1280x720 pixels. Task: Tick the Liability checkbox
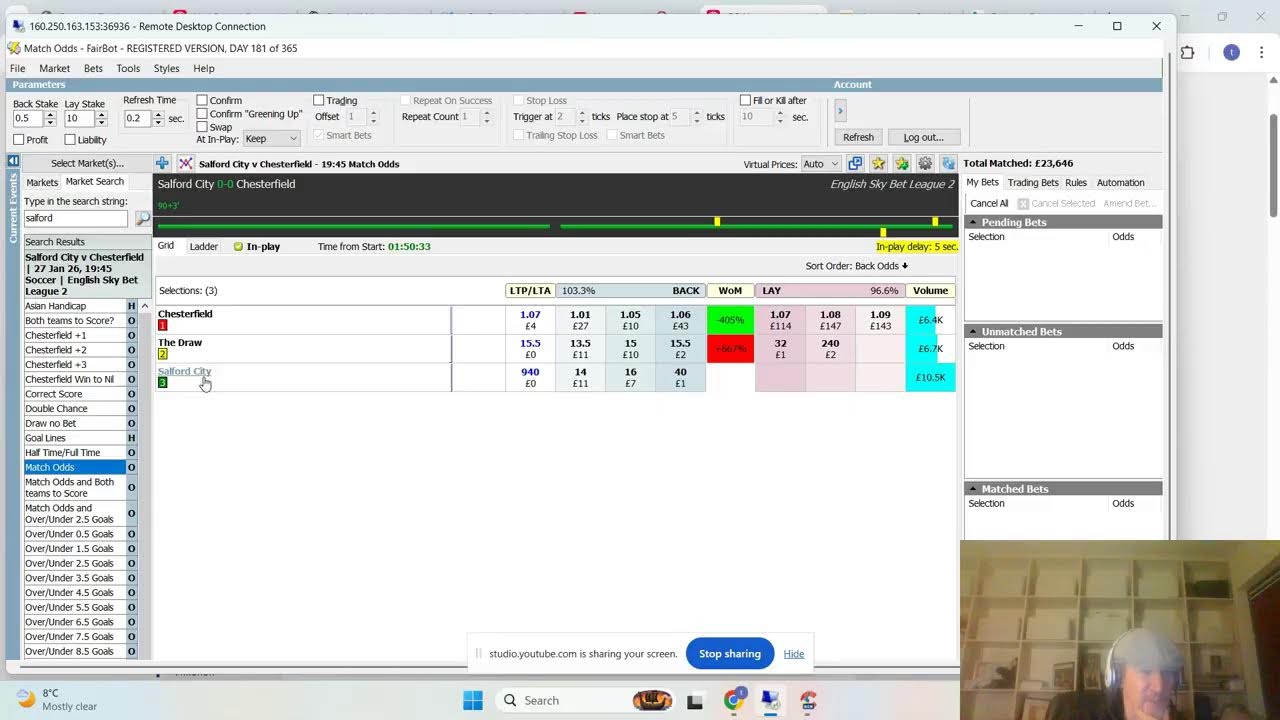tap(70, 140)
